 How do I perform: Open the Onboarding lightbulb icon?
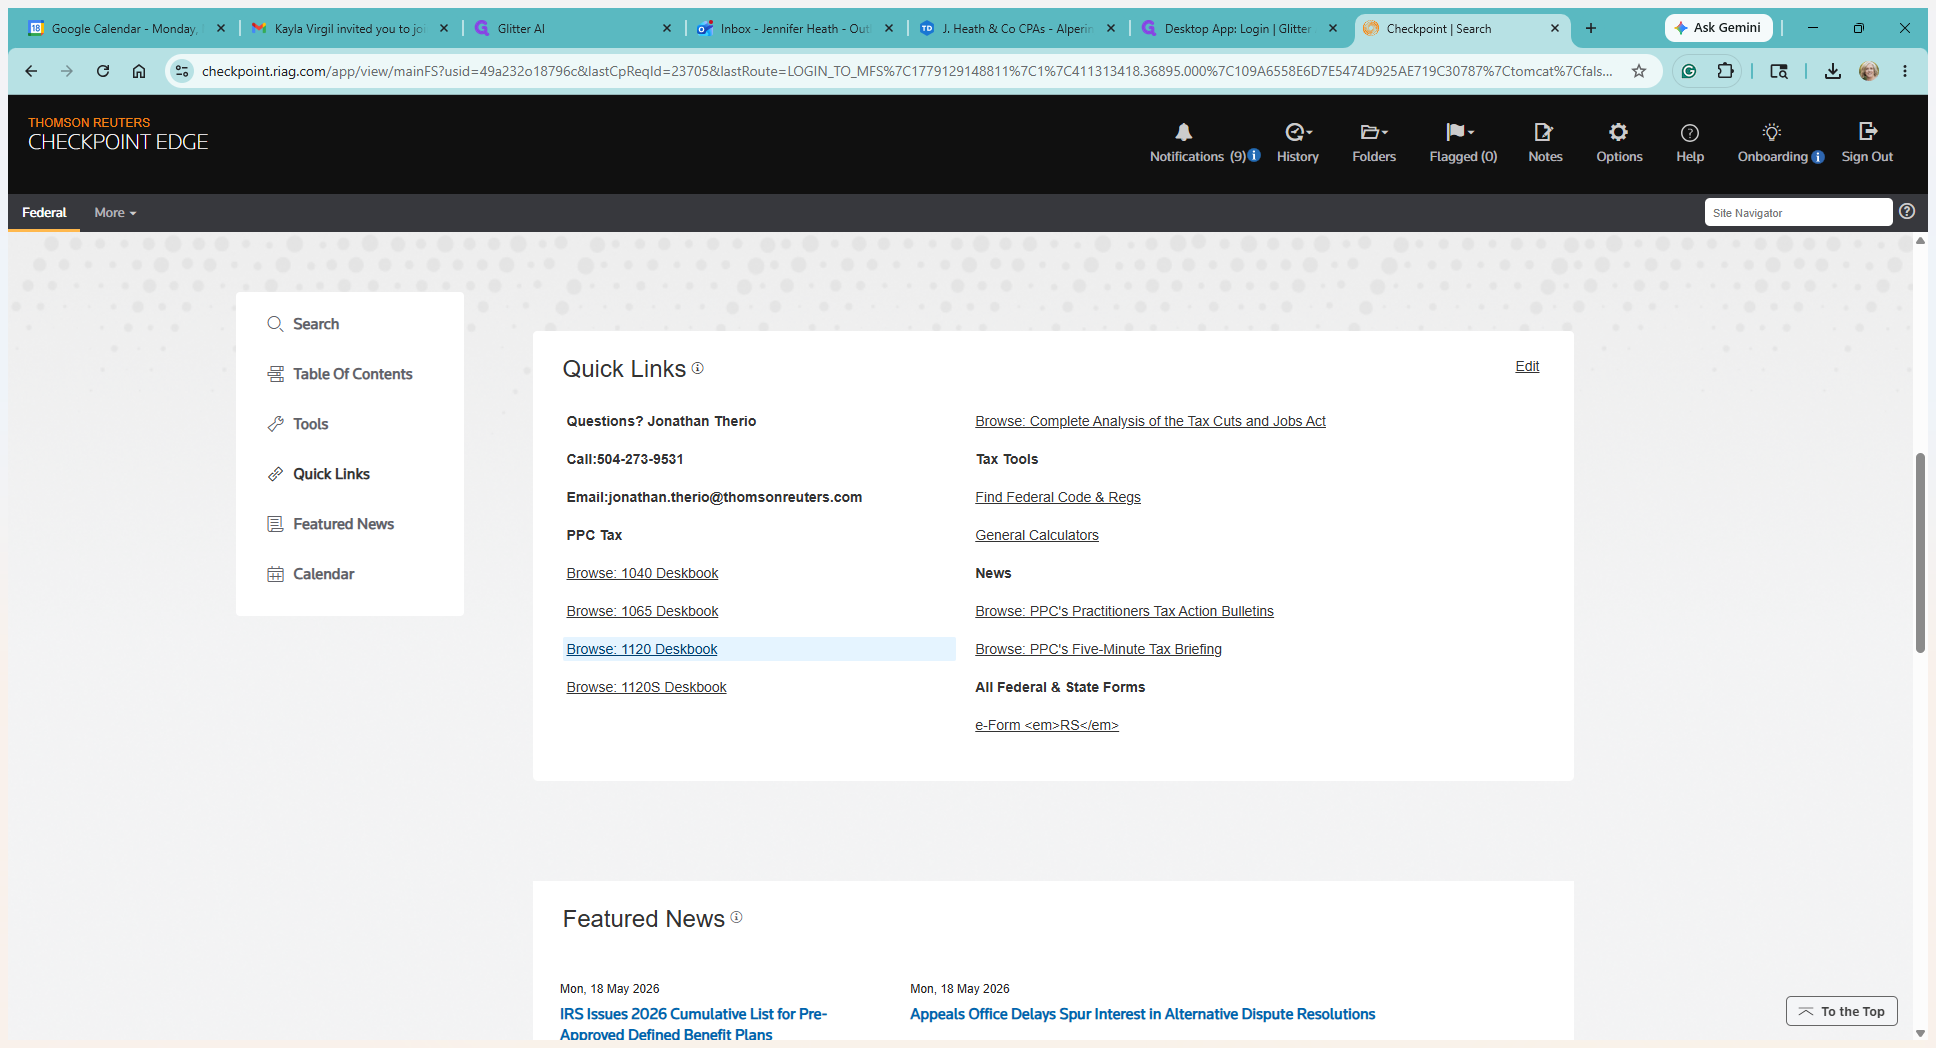1771,132
